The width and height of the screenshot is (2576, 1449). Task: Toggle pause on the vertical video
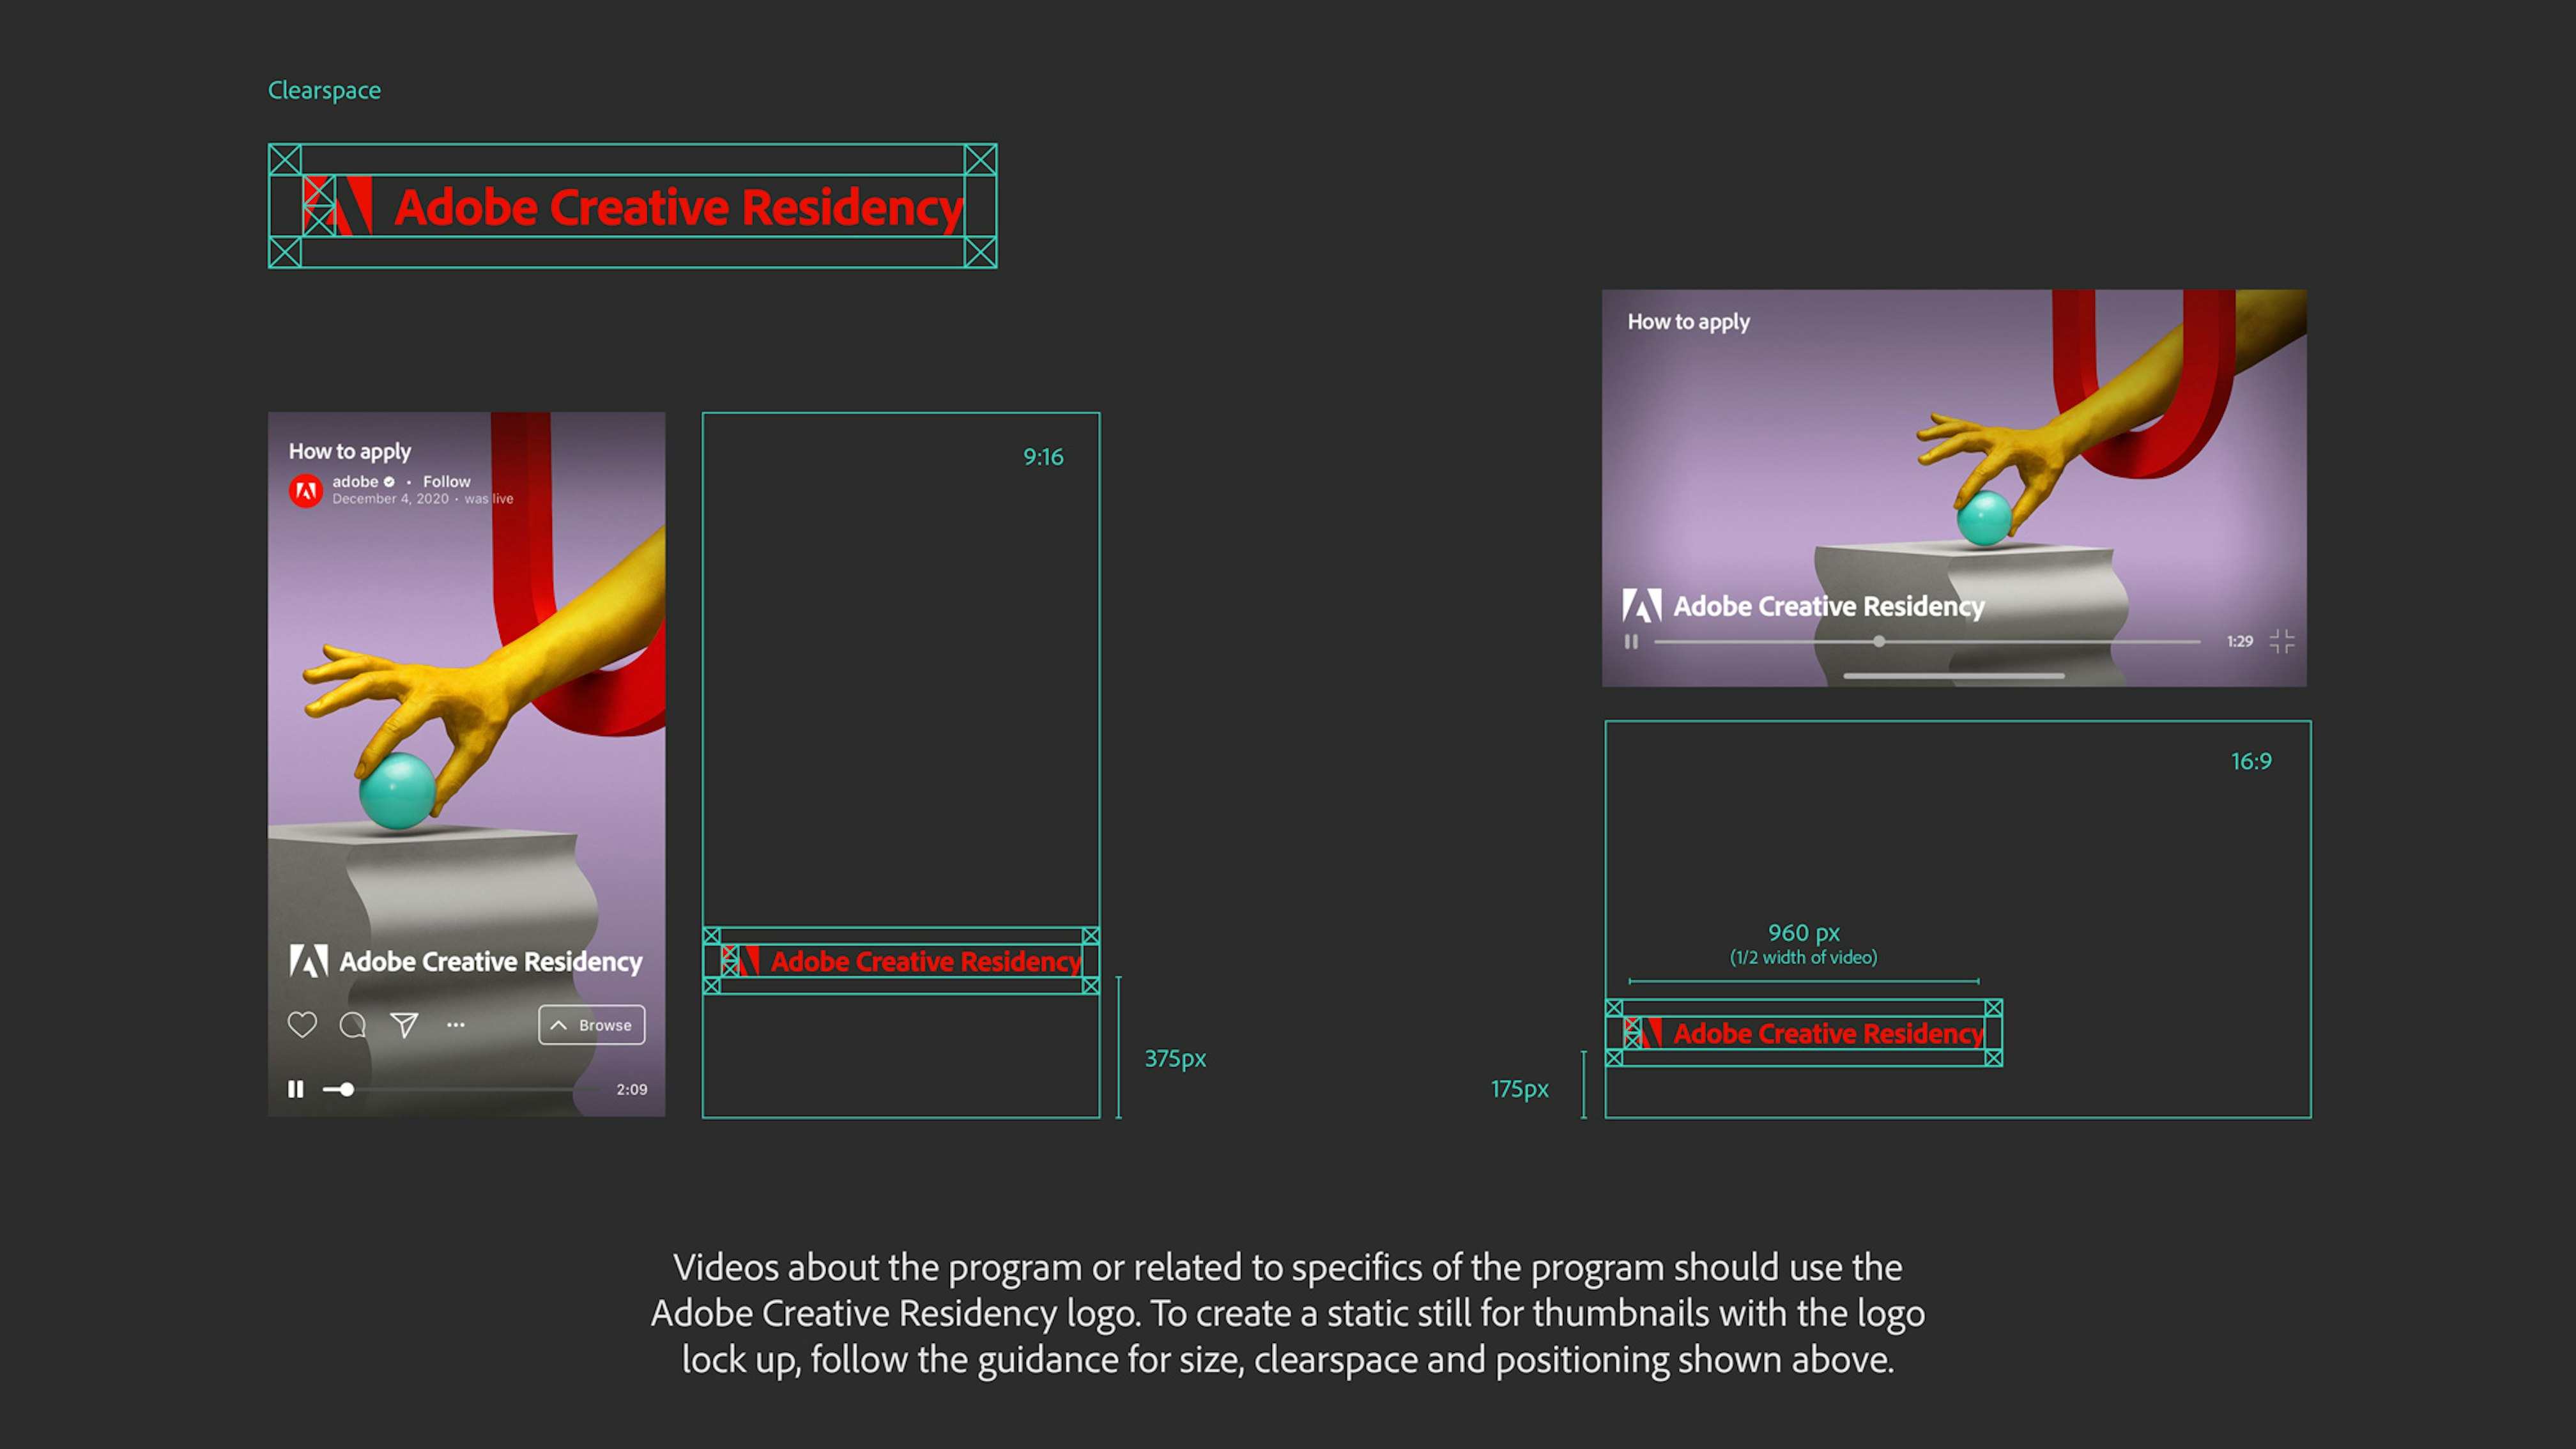pyautogui.click(x=296, y=1089)
